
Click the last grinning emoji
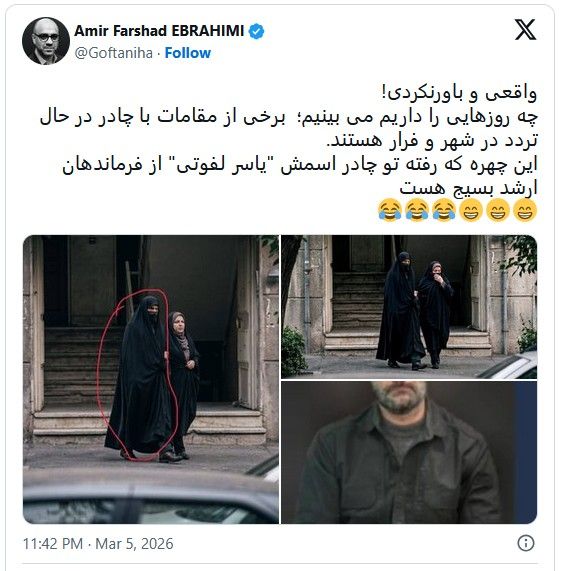click(525, 210)
